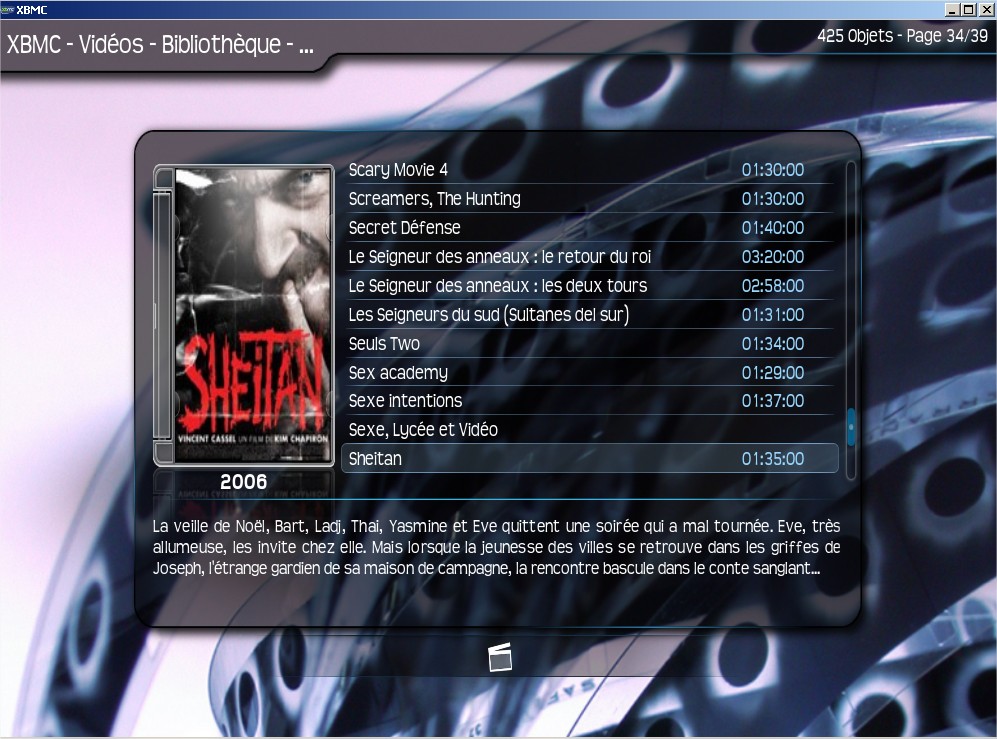
Task: Click the 425 Objets page indicator
Action: pyautogui.click(x=902, y=37)
